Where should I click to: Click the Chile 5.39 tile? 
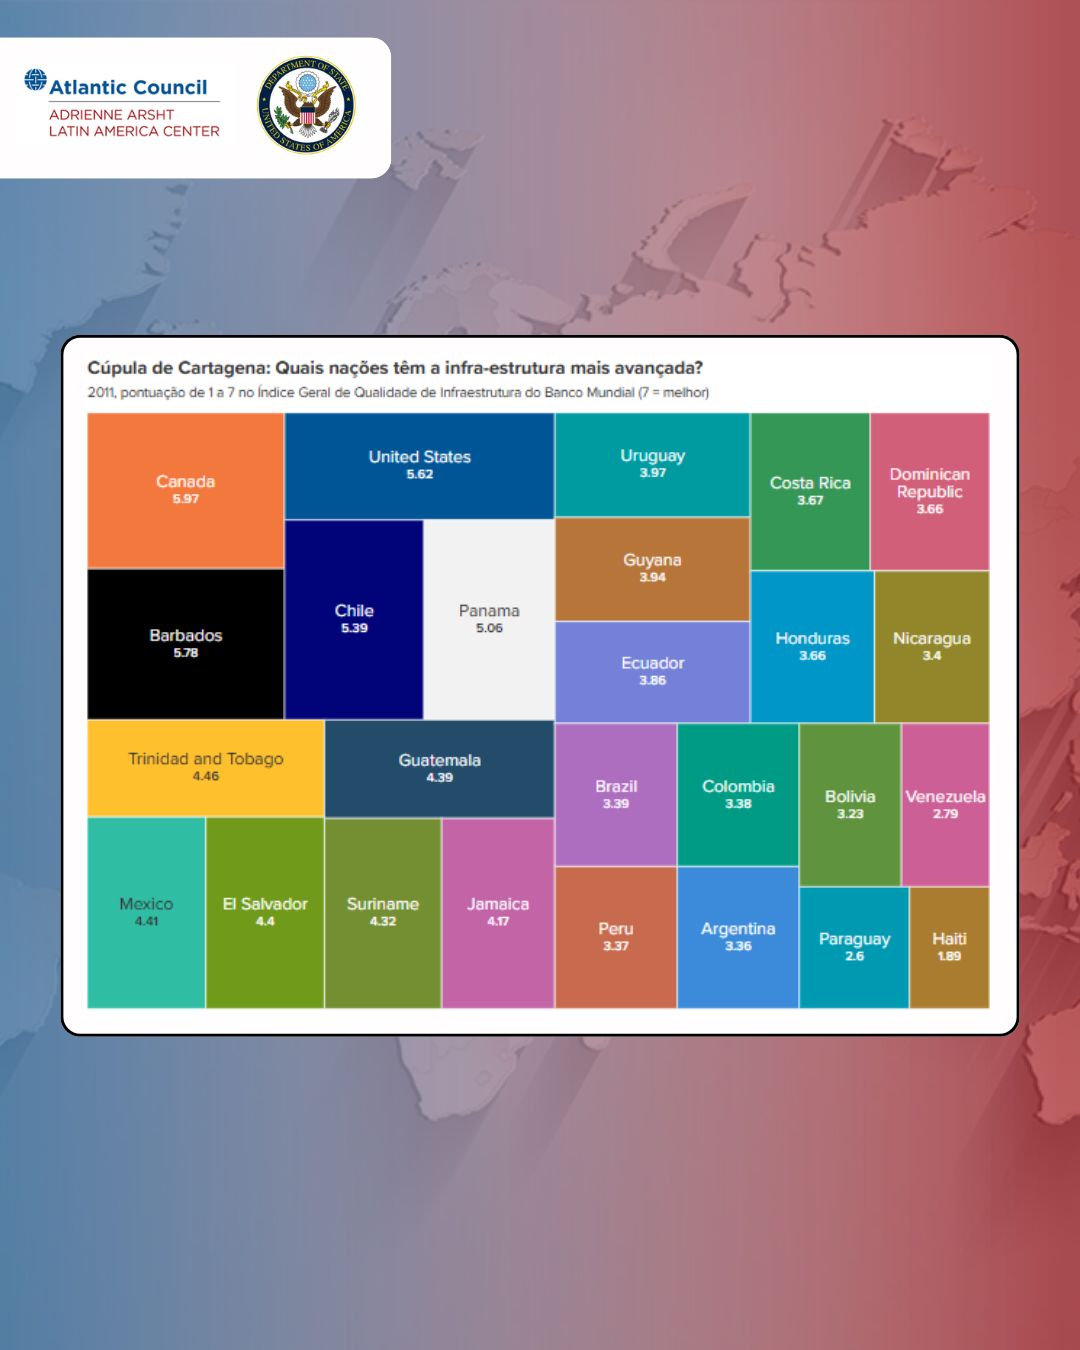pos(354,620)
